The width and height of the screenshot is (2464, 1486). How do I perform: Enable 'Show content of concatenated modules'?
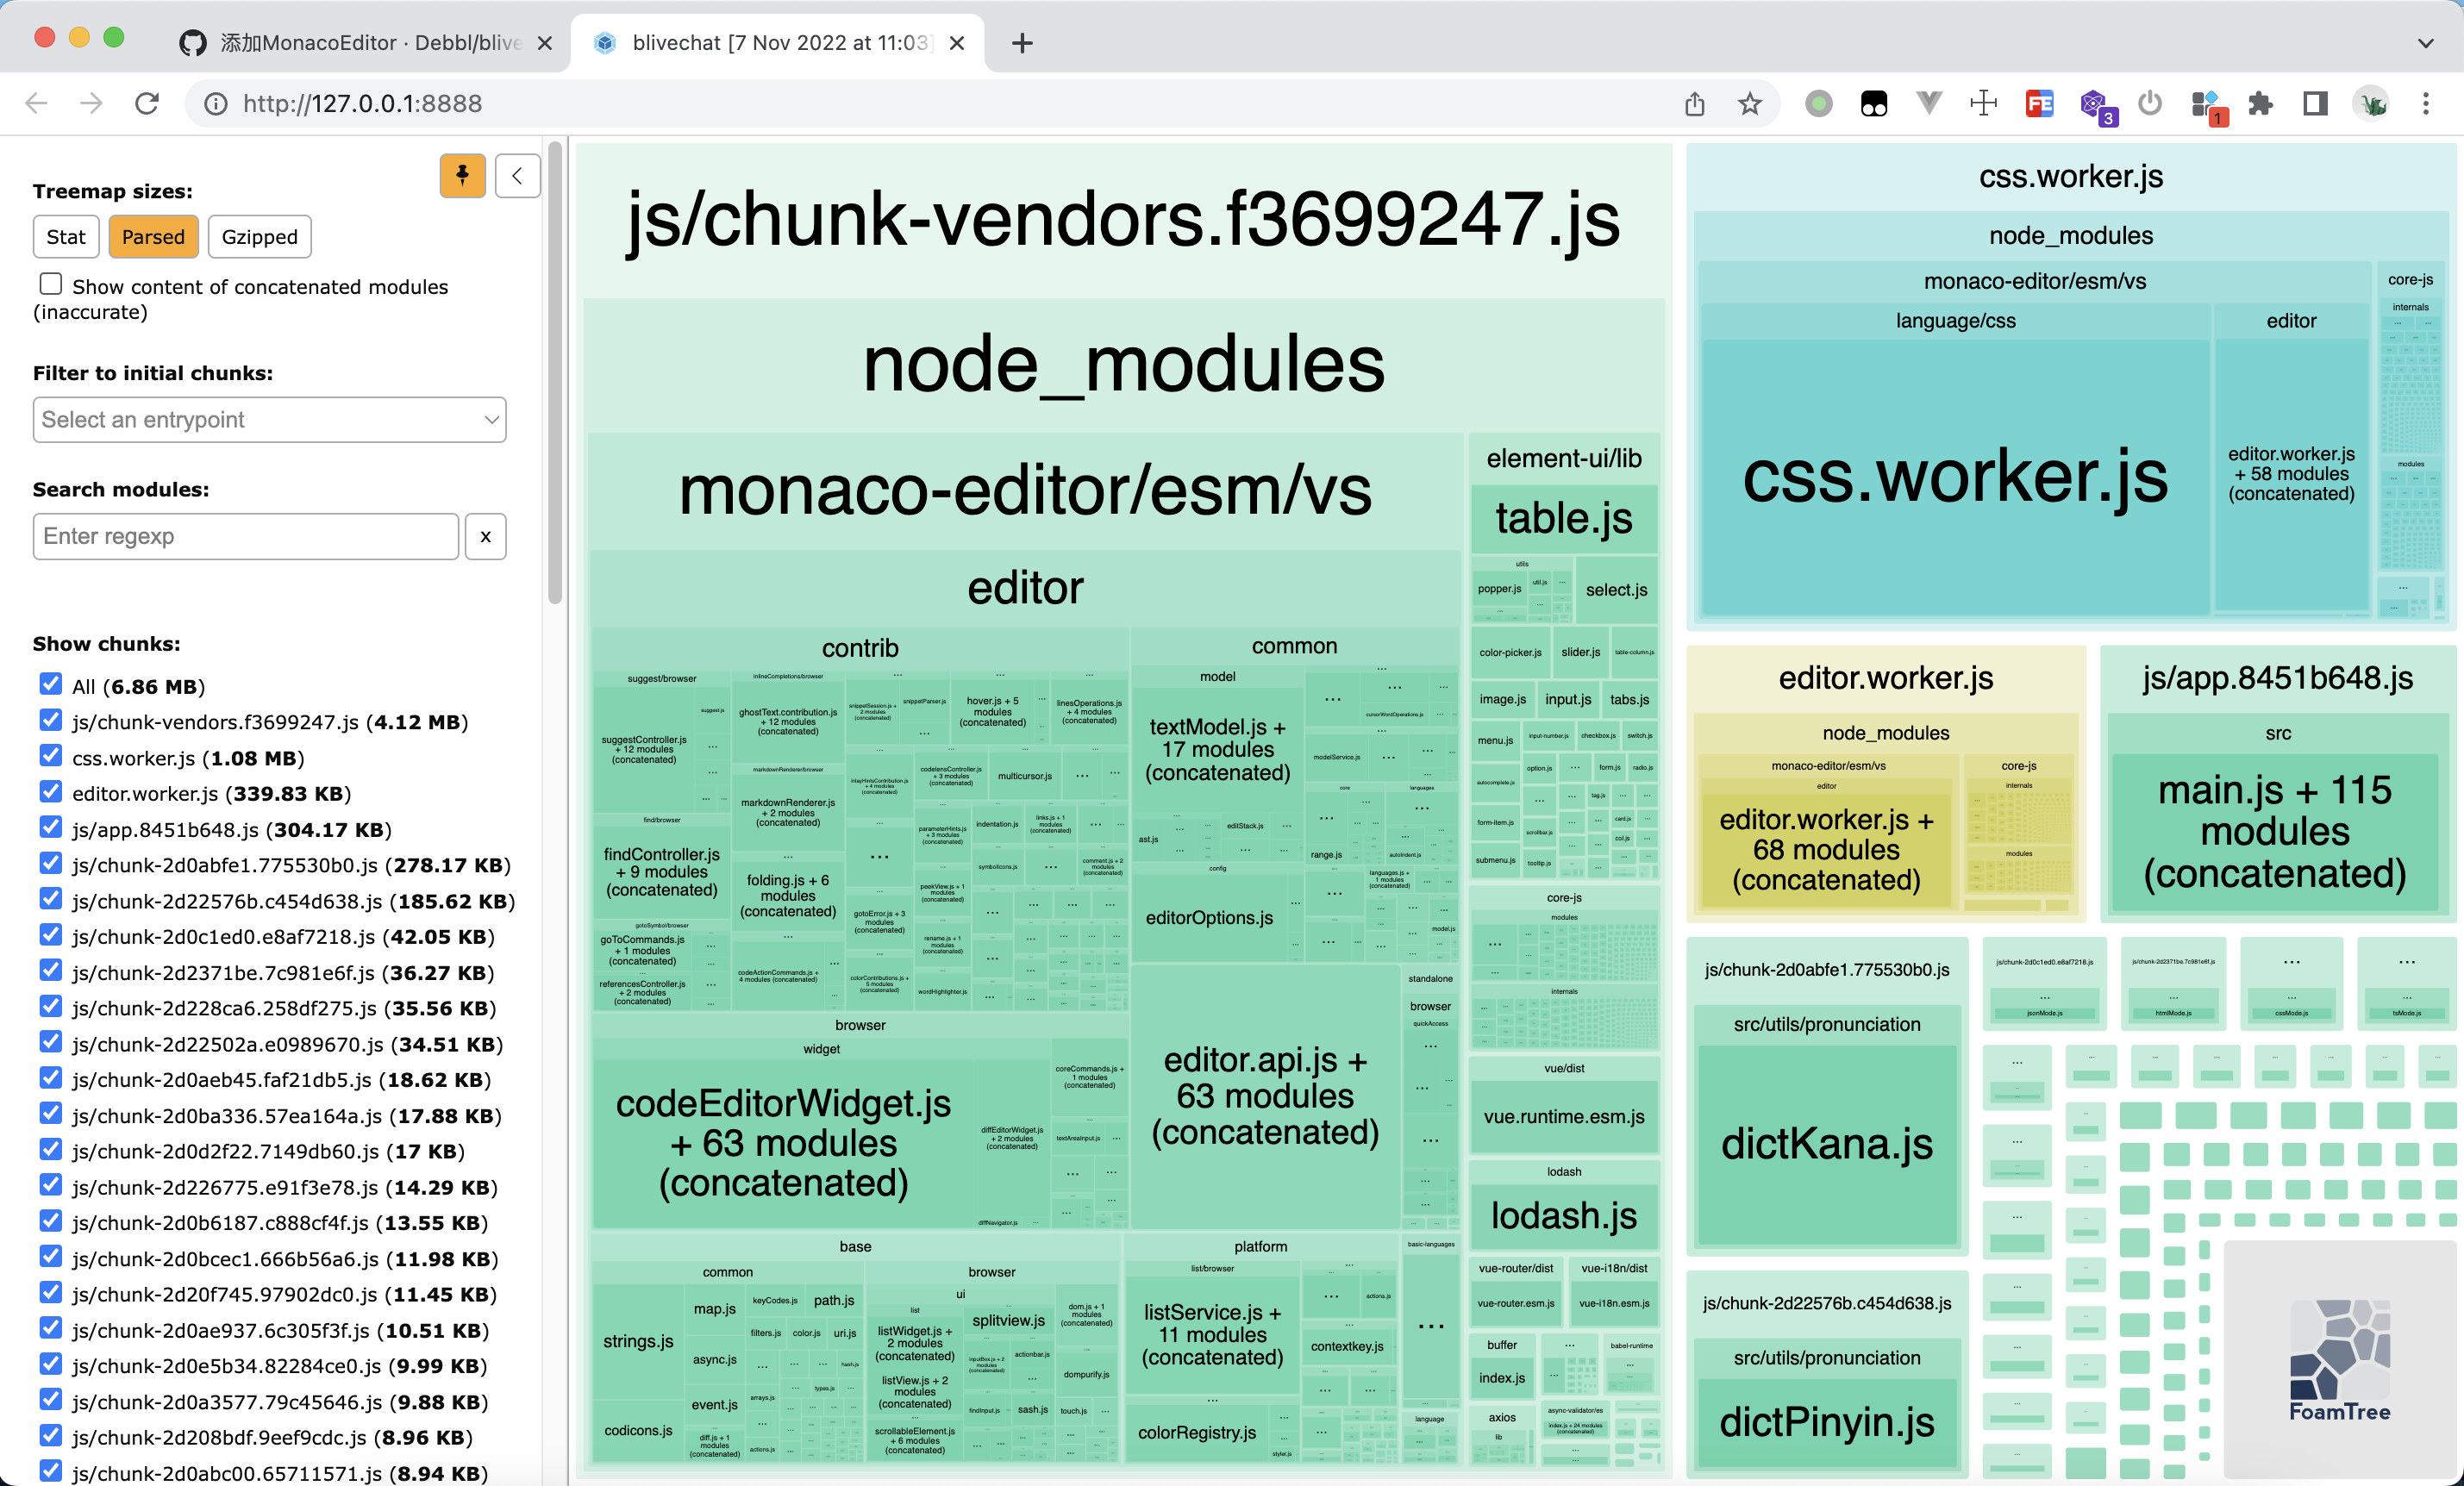(x=50, y=284)
